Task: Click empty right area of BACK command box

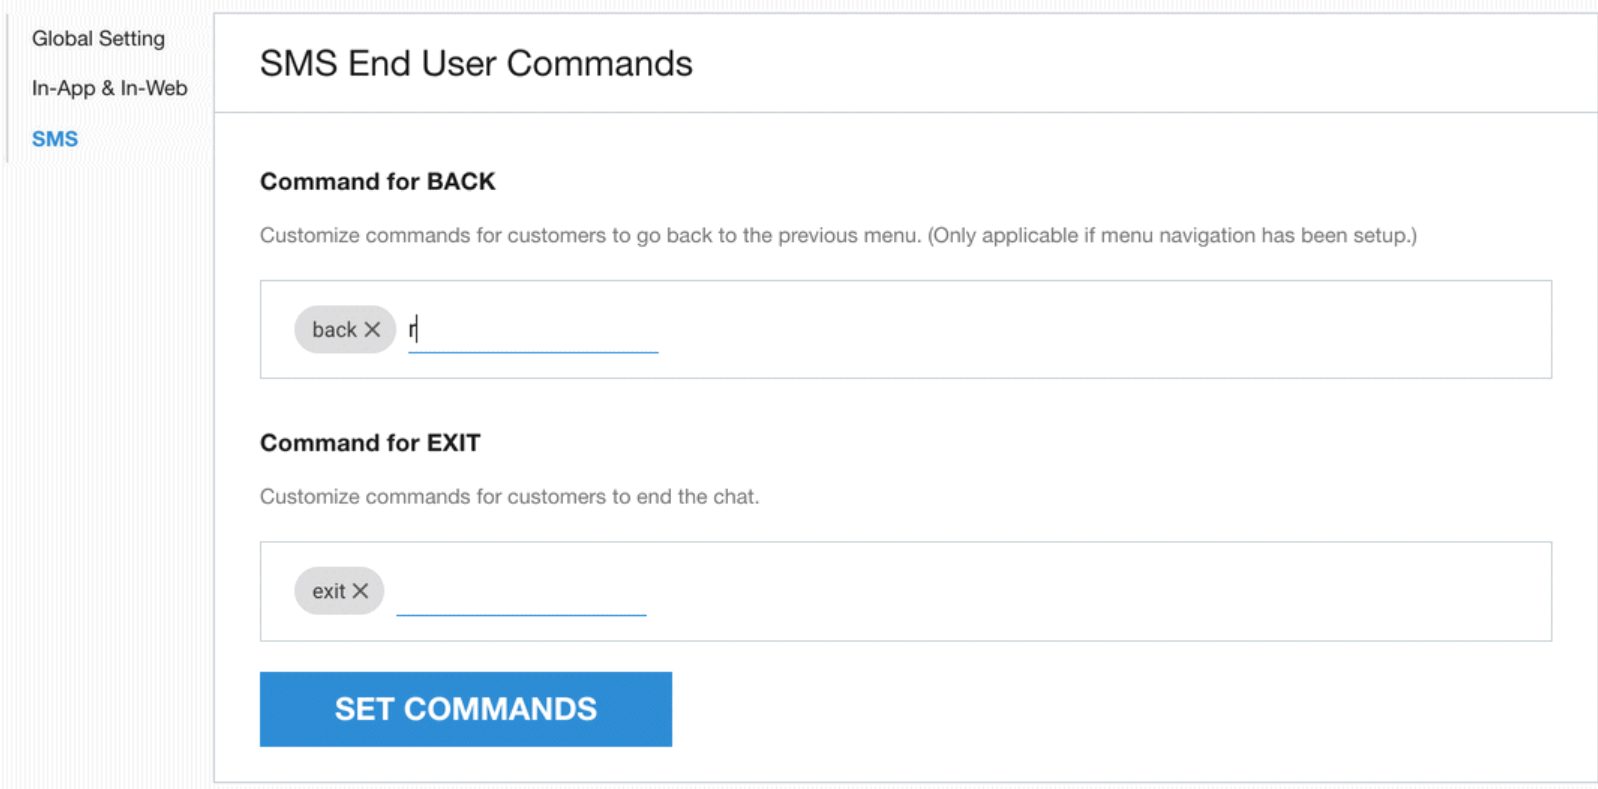Action: [x=1100, y=330]
